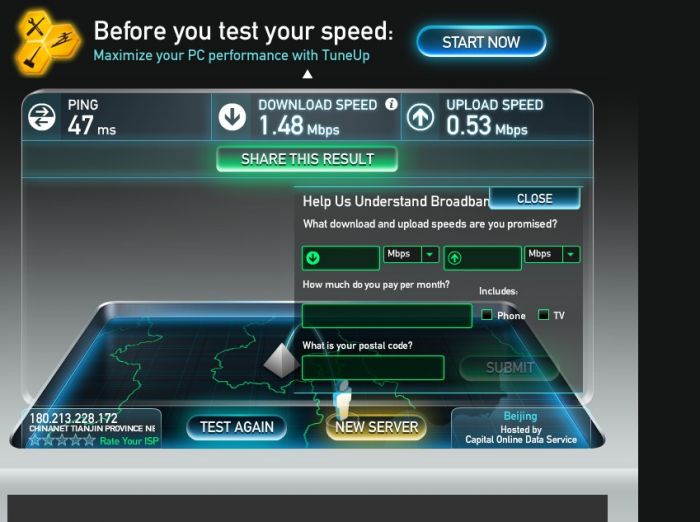Screen dimensions: 700x522
Task: Click the TuneUp honeycomb logo
Action: 47,42
